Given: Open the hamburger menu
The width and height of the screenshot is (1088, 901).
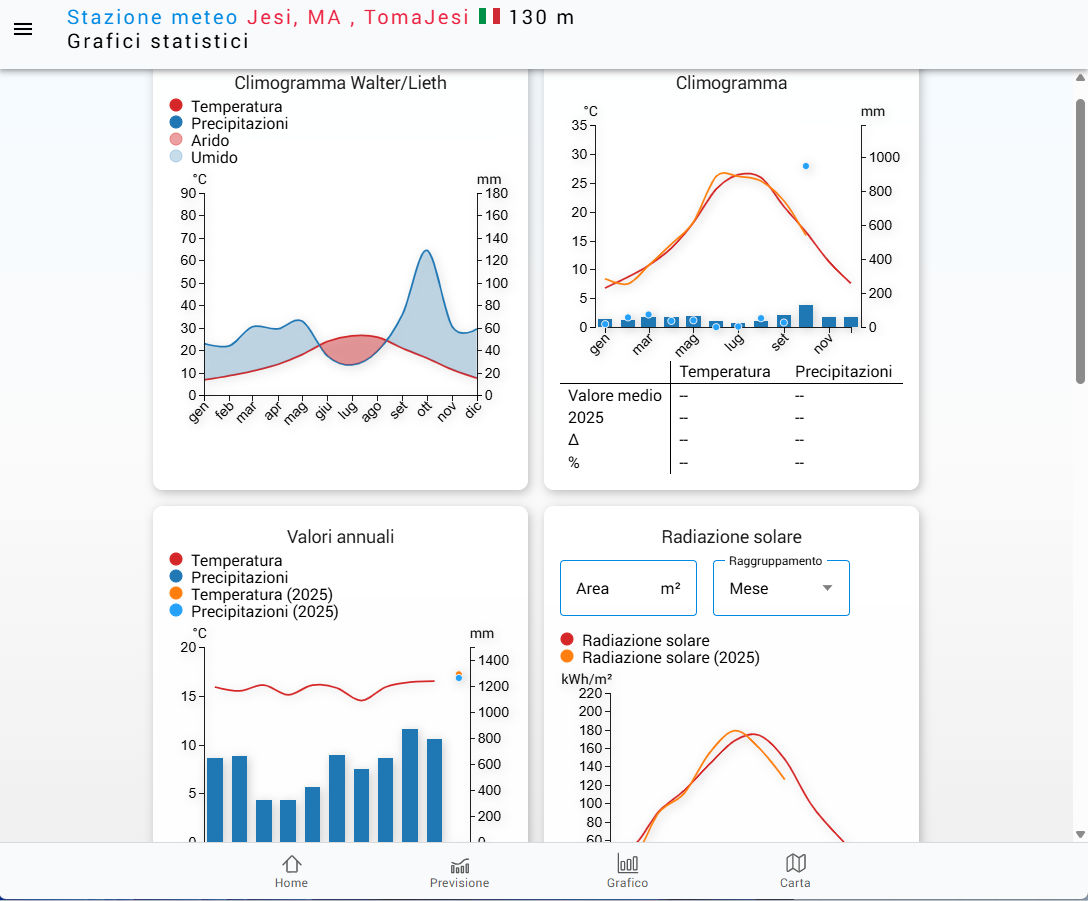Looking at the screenshot, I should tap(23, 29).
